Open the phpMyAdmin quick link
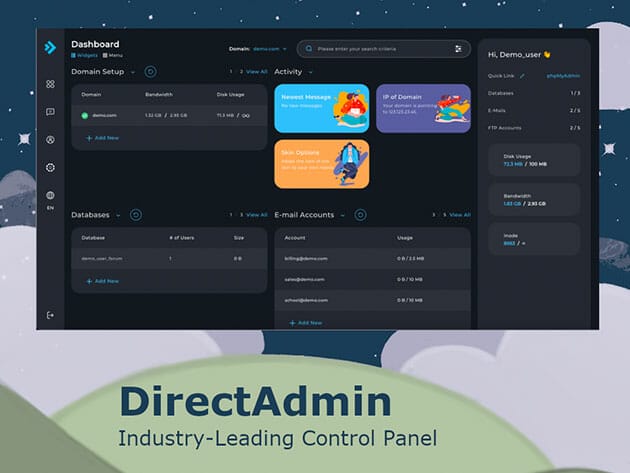630x473 pixels. [563, 75]
